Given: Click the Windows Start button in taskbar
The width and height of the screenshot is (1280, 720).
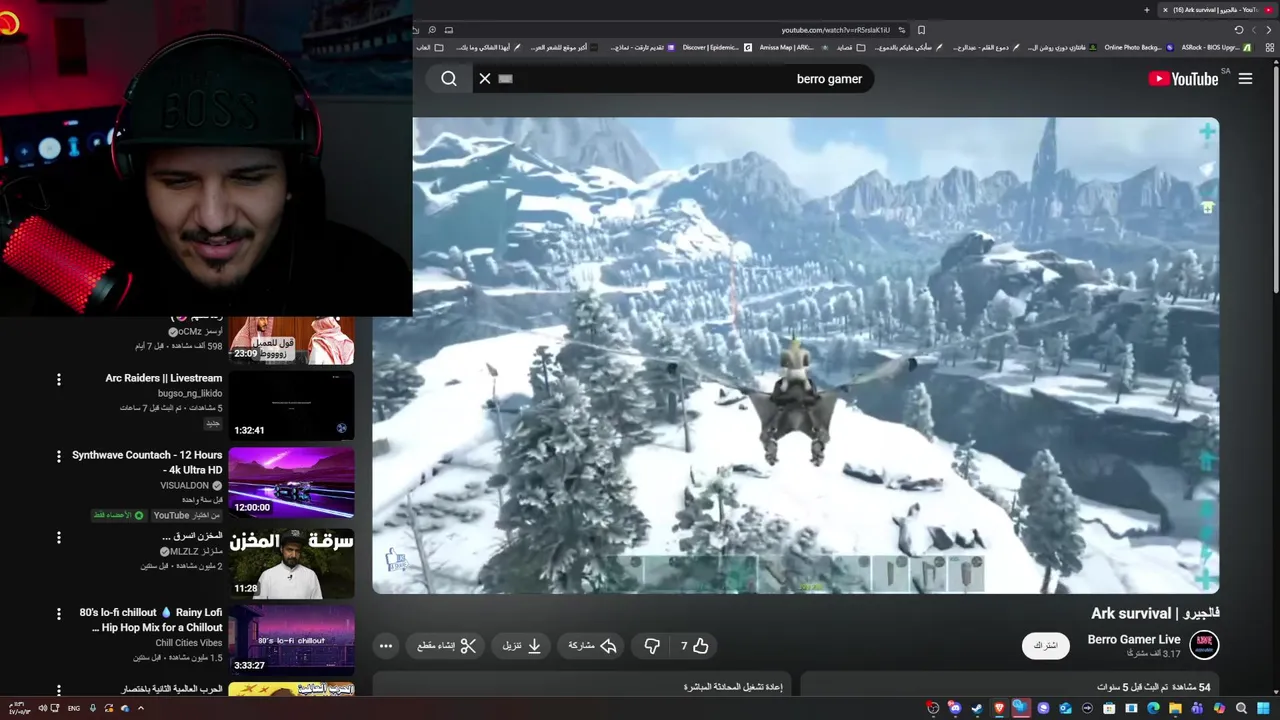Looking at the screenshot, I should tap(1263, 708).
